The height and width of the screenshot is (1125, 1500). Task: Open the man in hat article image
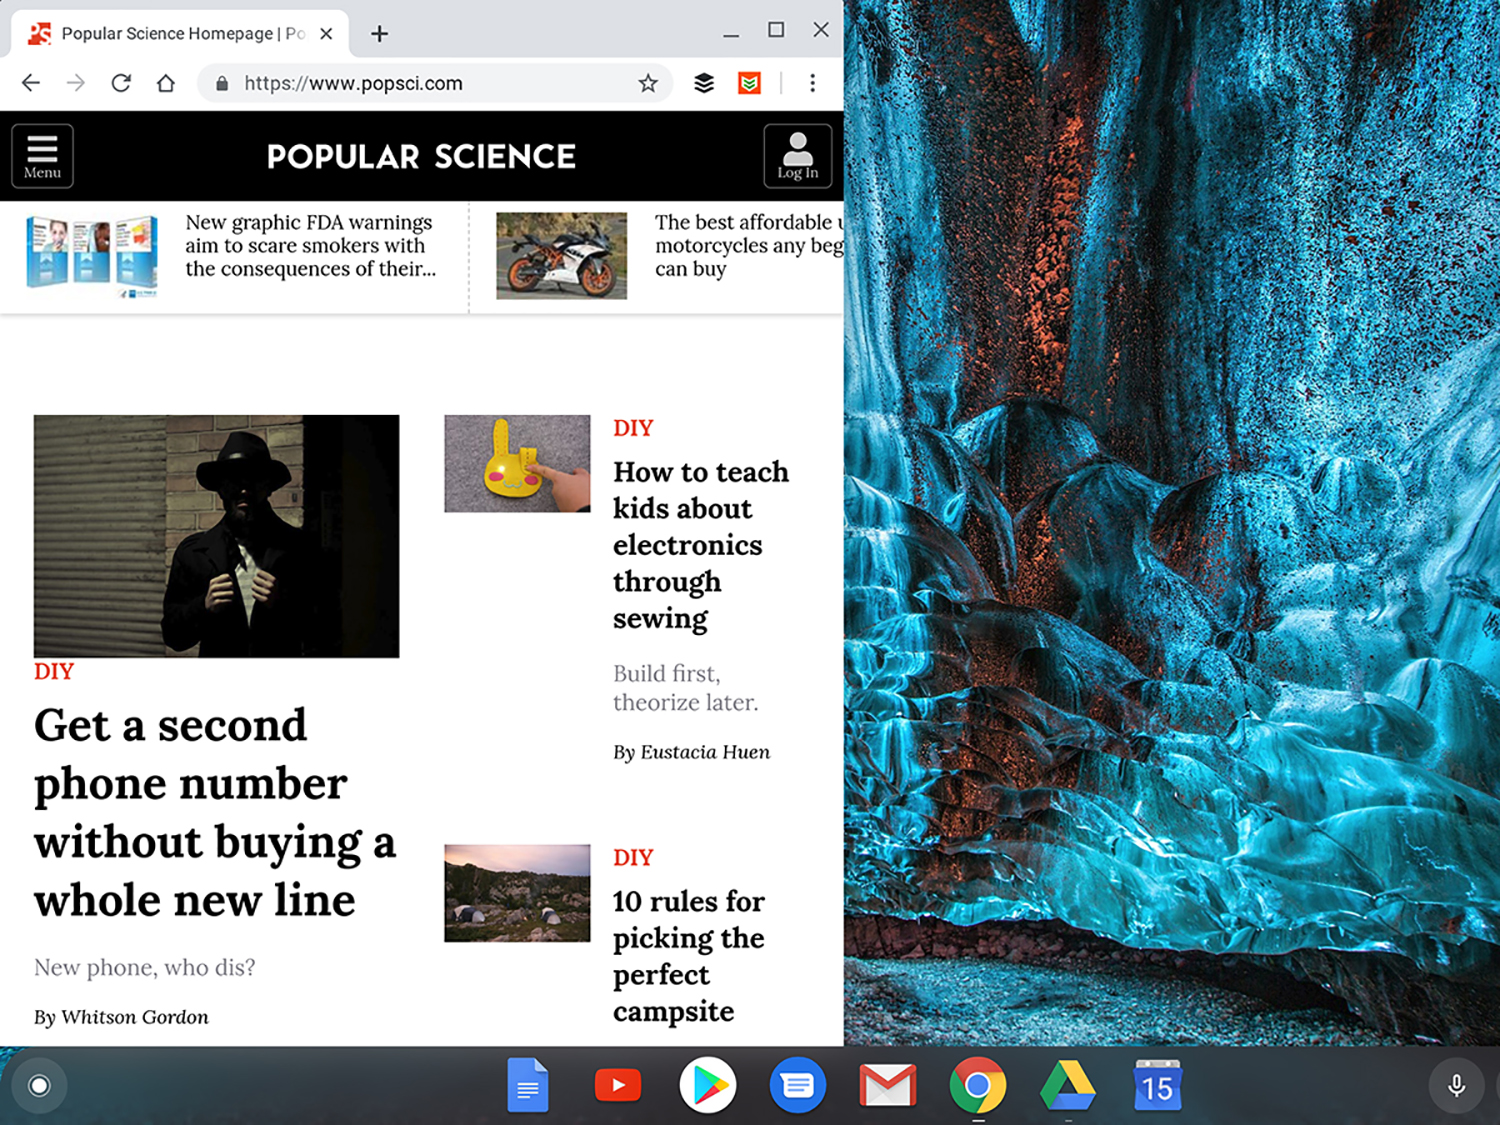(216, 536)
